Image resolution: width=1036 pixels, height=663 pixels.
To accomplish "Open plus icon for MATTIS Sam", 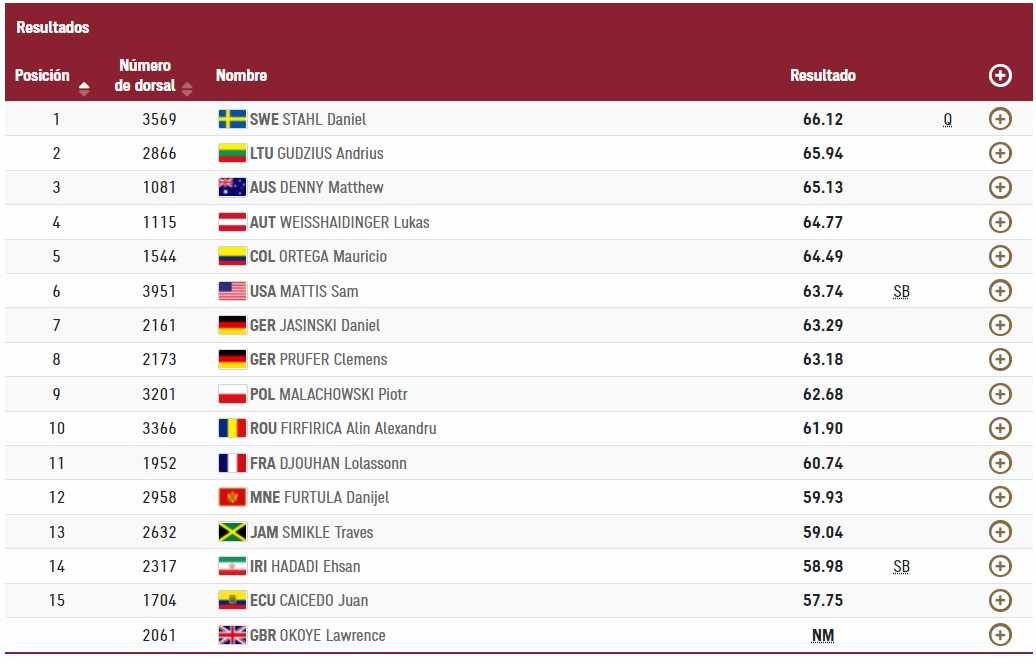I will pyautogui.click(x=1000, y=291).
